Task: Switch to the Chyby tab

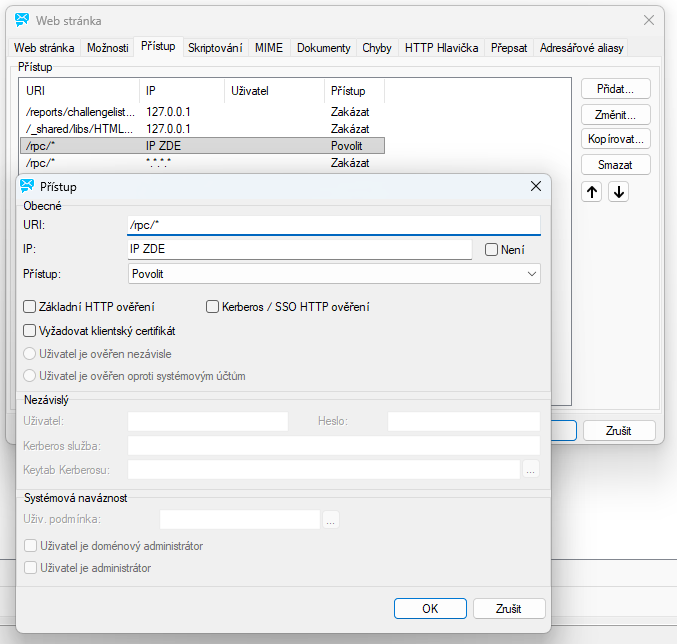Action: point(376,47)
